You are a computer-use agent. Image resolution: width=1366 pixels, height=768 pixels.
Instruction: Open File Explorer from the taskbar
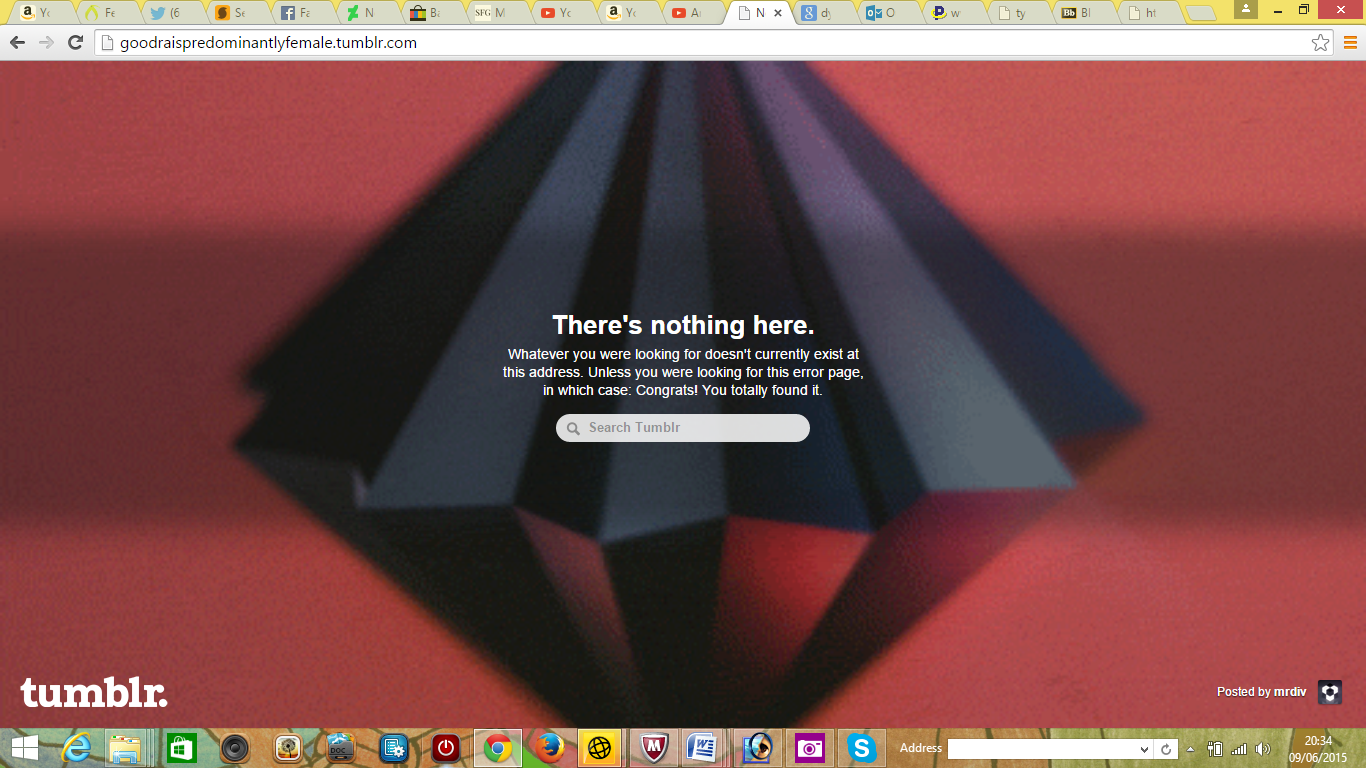coord(127,748)
